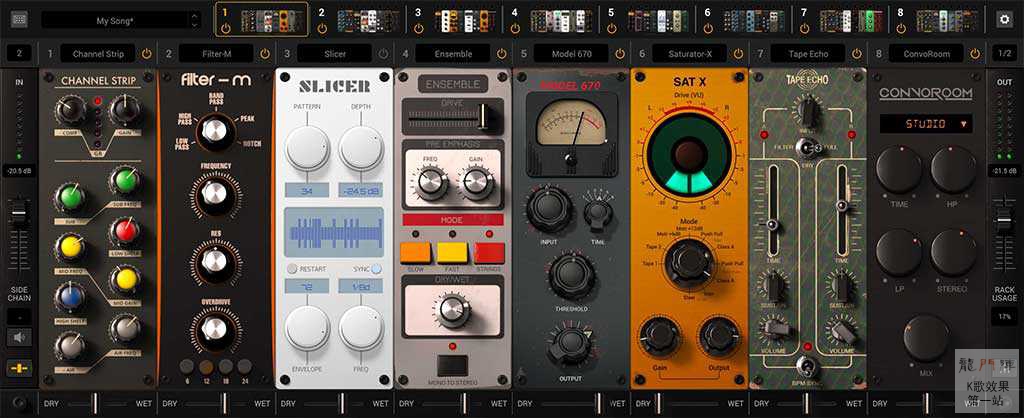
Task: Bypass Model 670 with its power icon
Action: coord(620,54)
